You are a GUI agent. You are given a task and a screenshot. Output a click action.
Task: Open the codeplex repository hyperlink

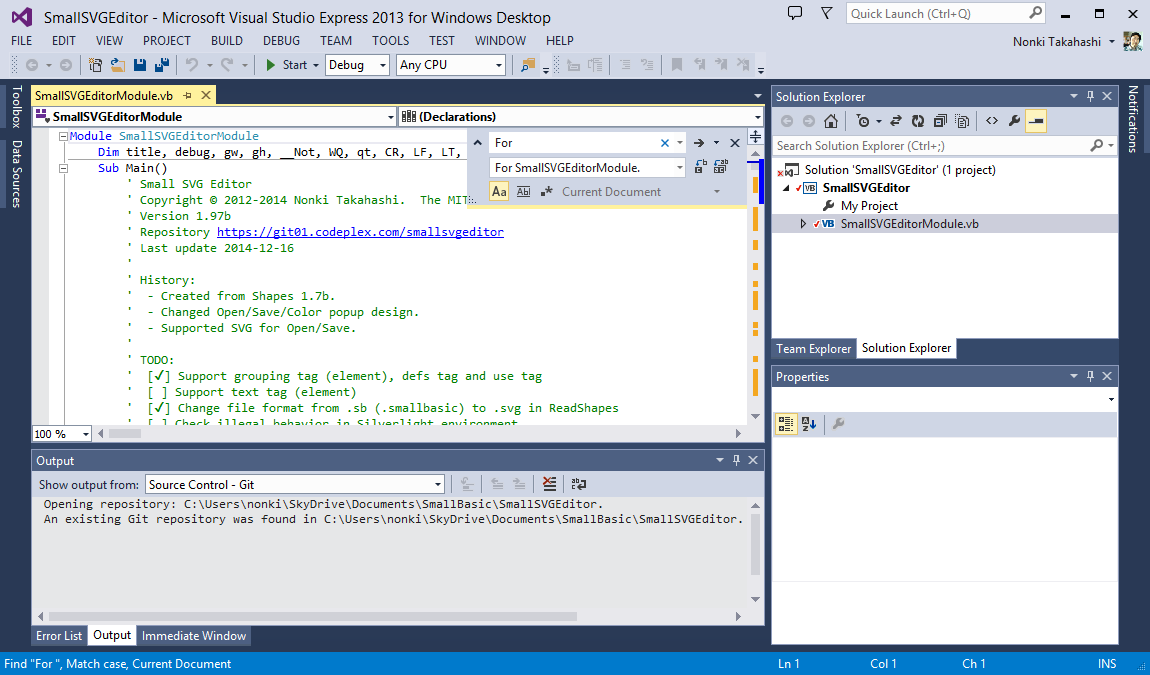[360, 232]
